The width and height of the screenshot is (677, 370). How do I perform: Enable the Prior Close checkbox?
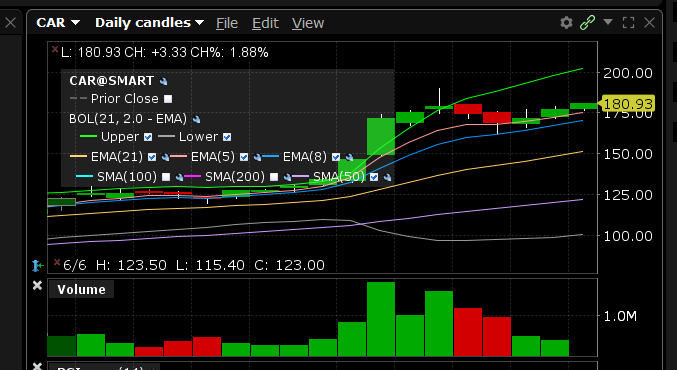coord(168,99)
